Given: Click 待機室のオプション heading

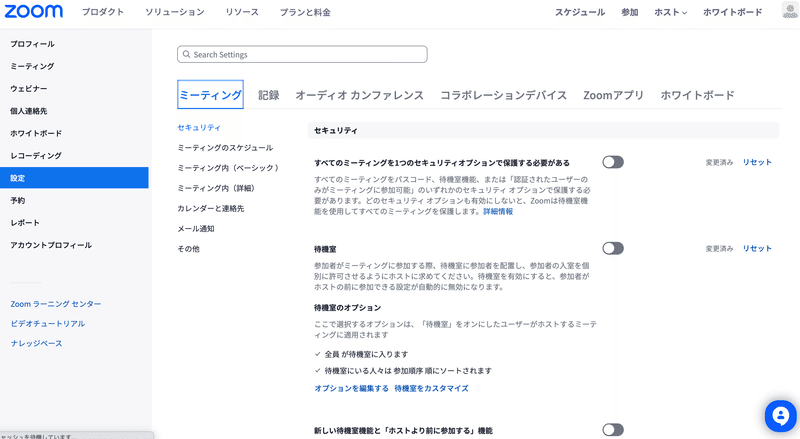Looking at the screenshot, I should tap(347, 308).
